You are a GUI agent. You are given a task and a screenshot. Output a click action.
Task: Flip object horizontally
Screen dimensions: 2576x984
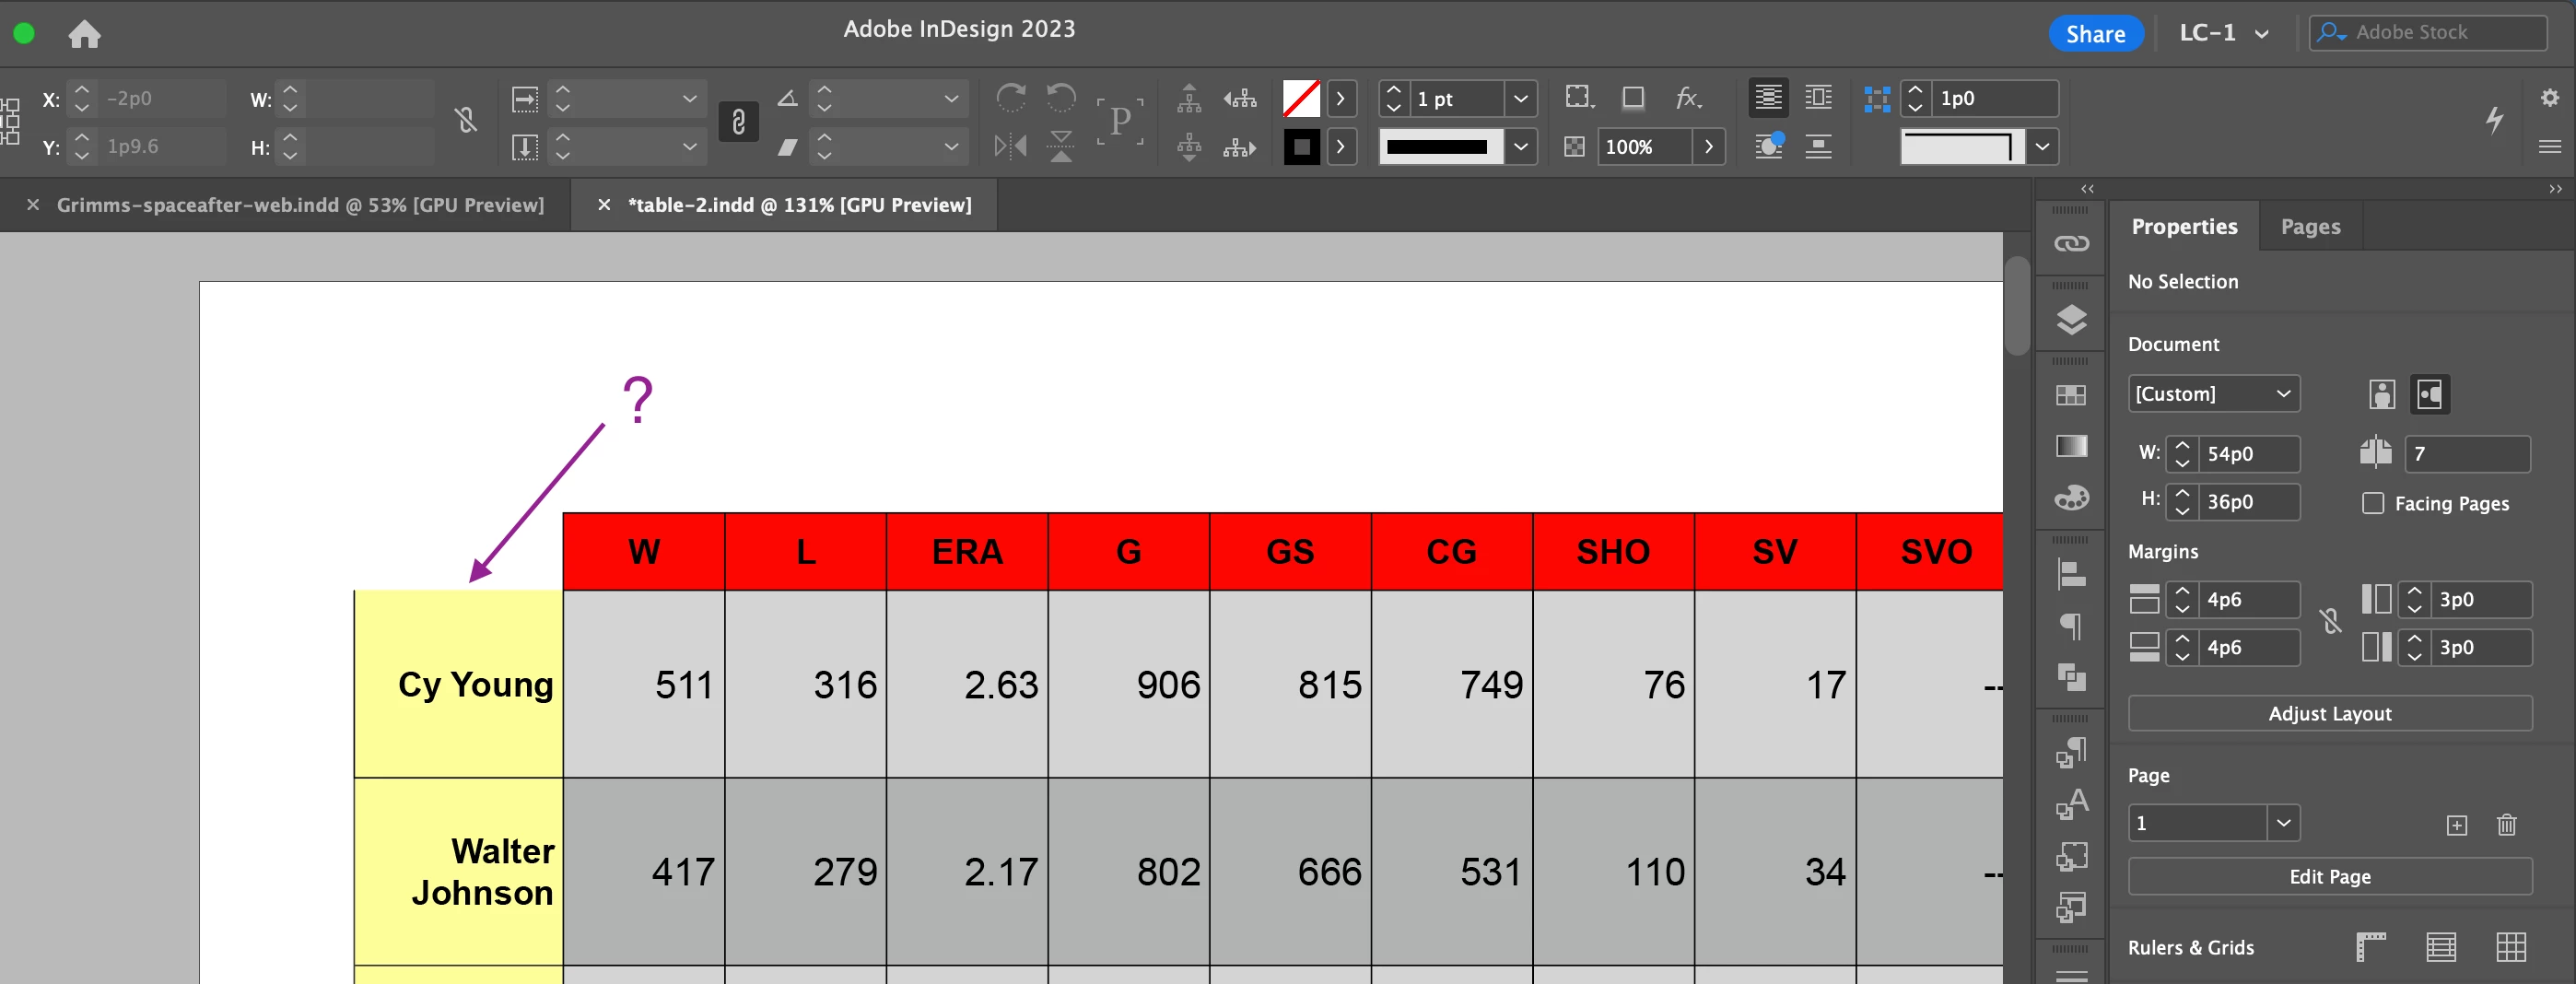(1011, 146)
